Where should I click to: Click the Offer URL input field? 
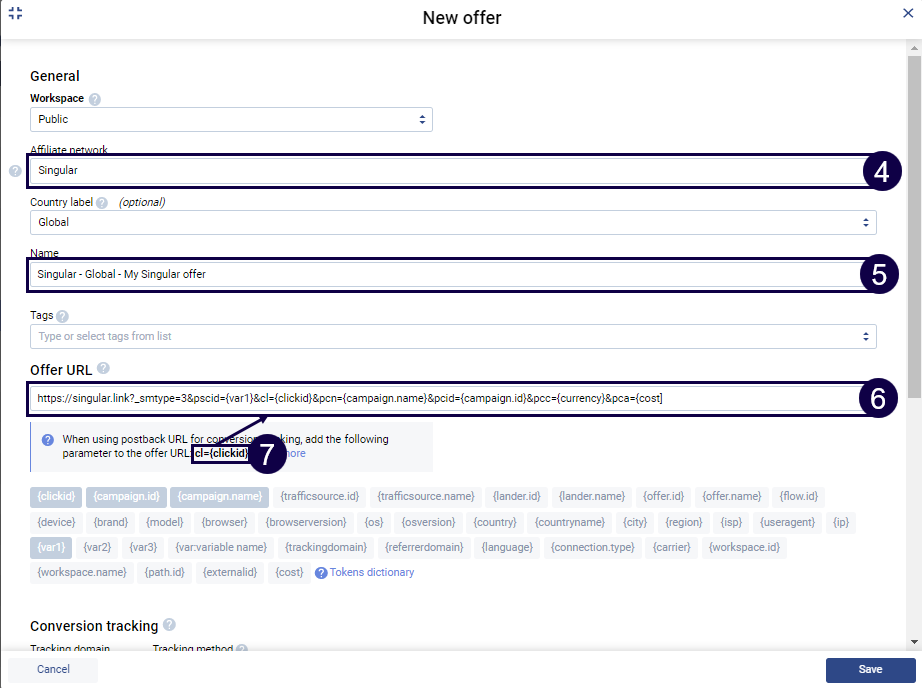point(440,398)
